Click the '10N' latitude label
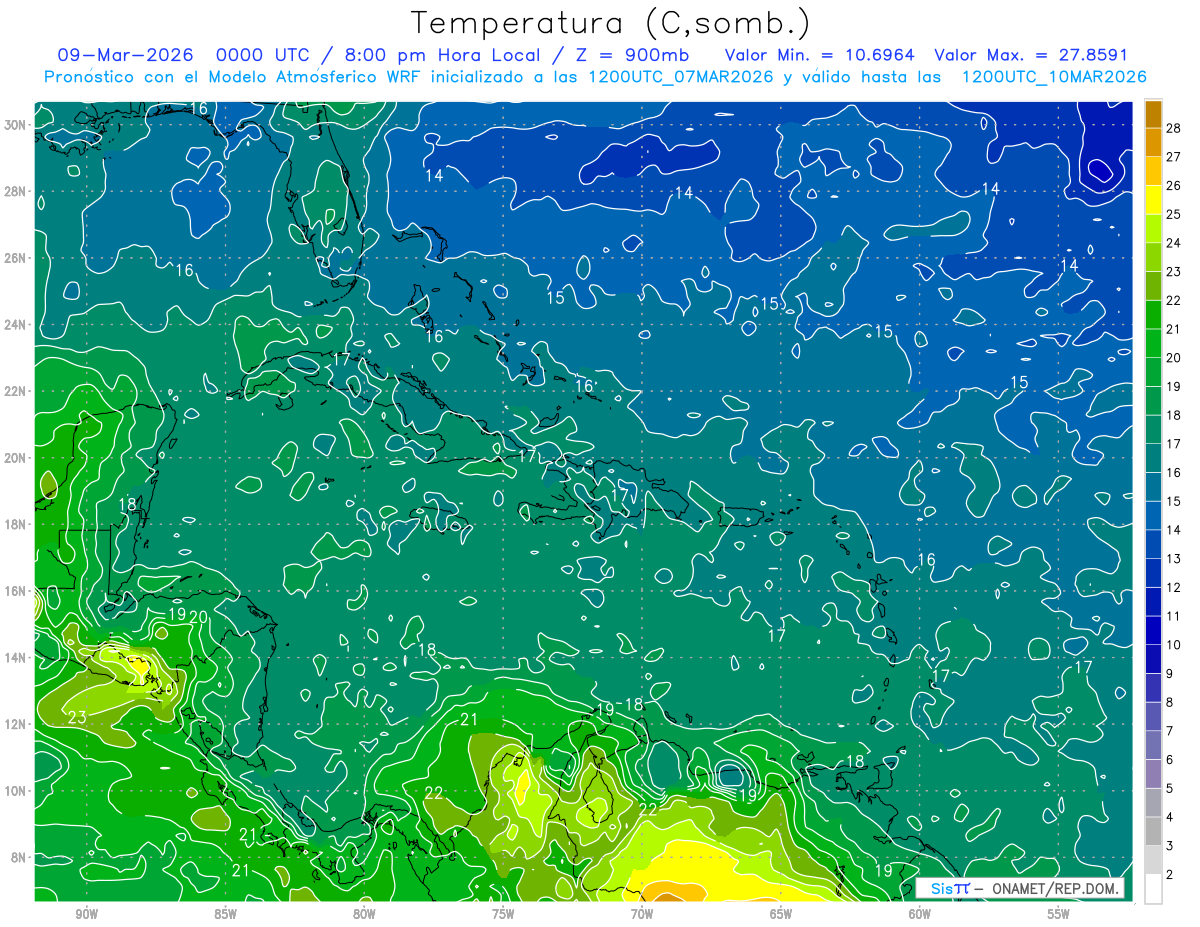Screen dimensions: 1200x927 click(x=16, y=791)
